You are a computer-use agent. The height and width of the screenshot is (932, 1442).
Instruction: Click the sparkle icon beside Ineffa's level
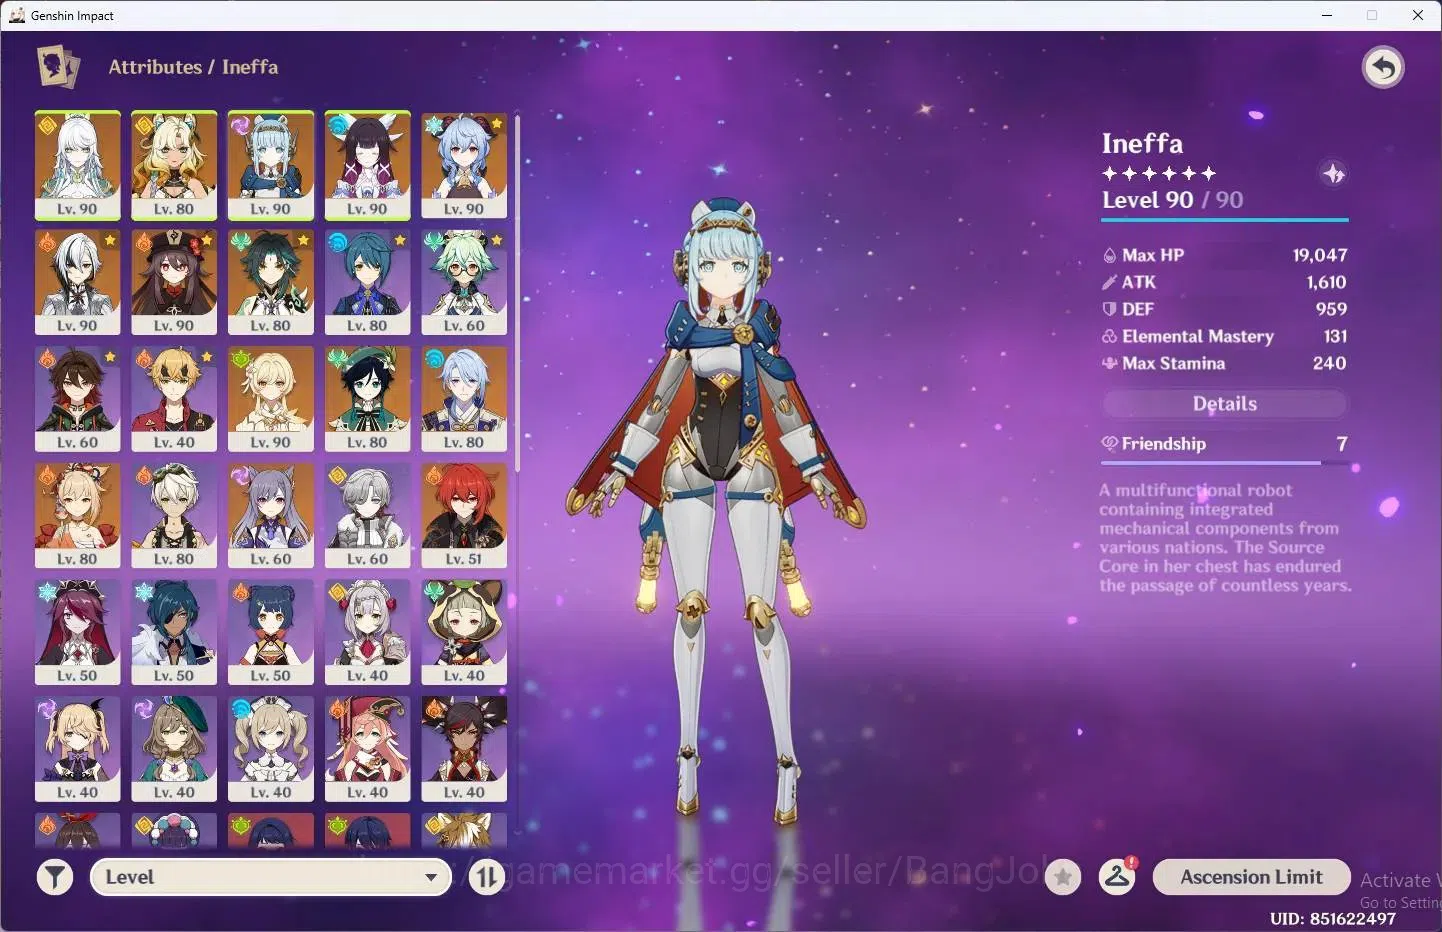[1333, 174]
